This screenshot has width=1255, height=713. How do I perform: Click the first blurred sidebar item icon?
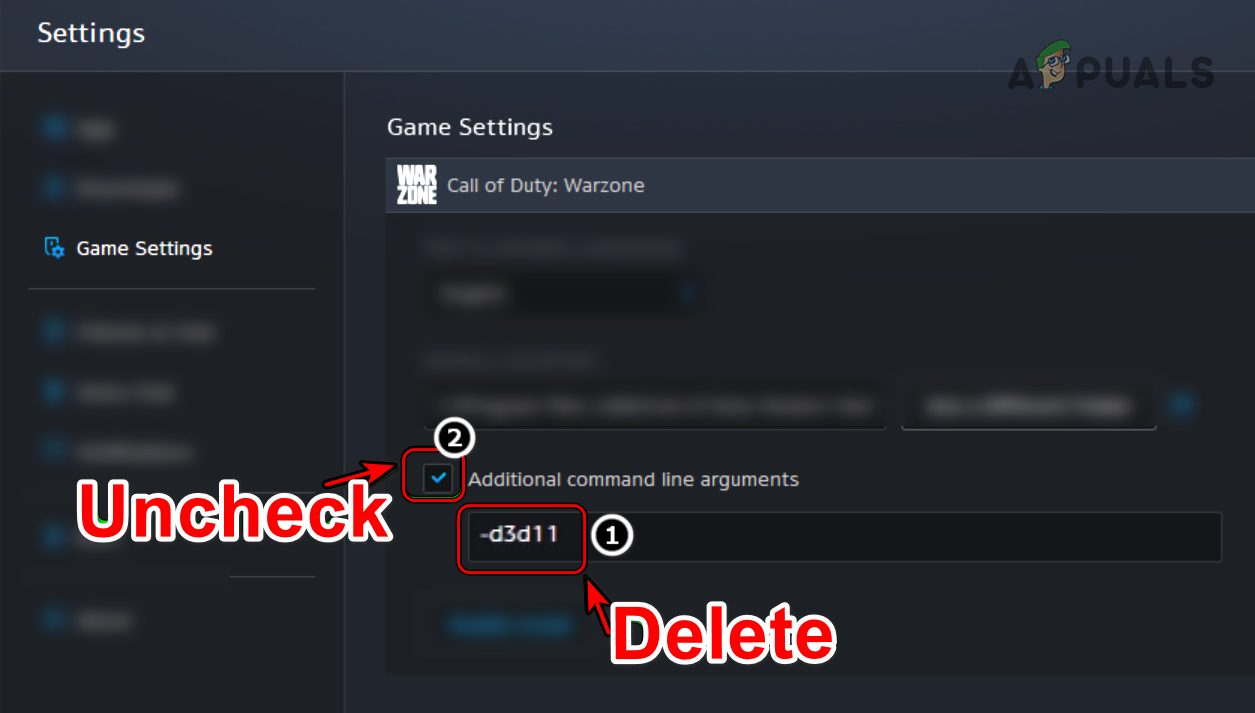(x=54, y=128)
